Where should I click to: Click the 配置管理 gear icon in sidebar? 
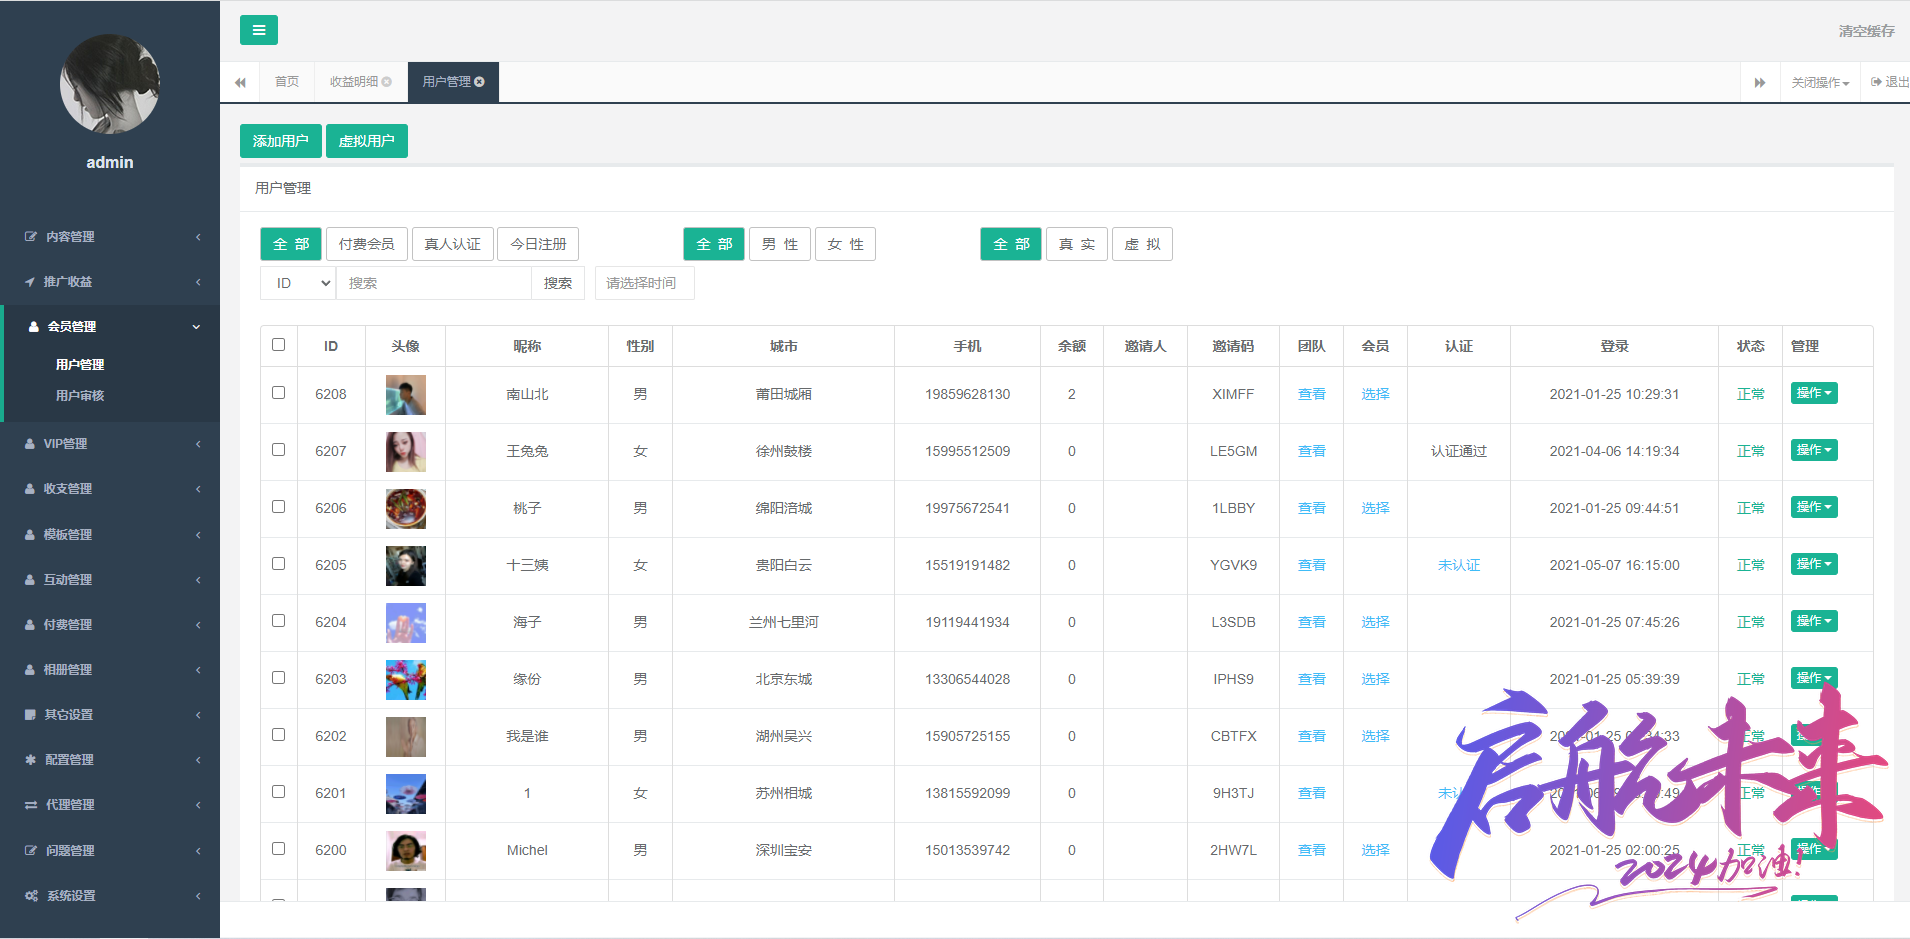pos(30,760)
